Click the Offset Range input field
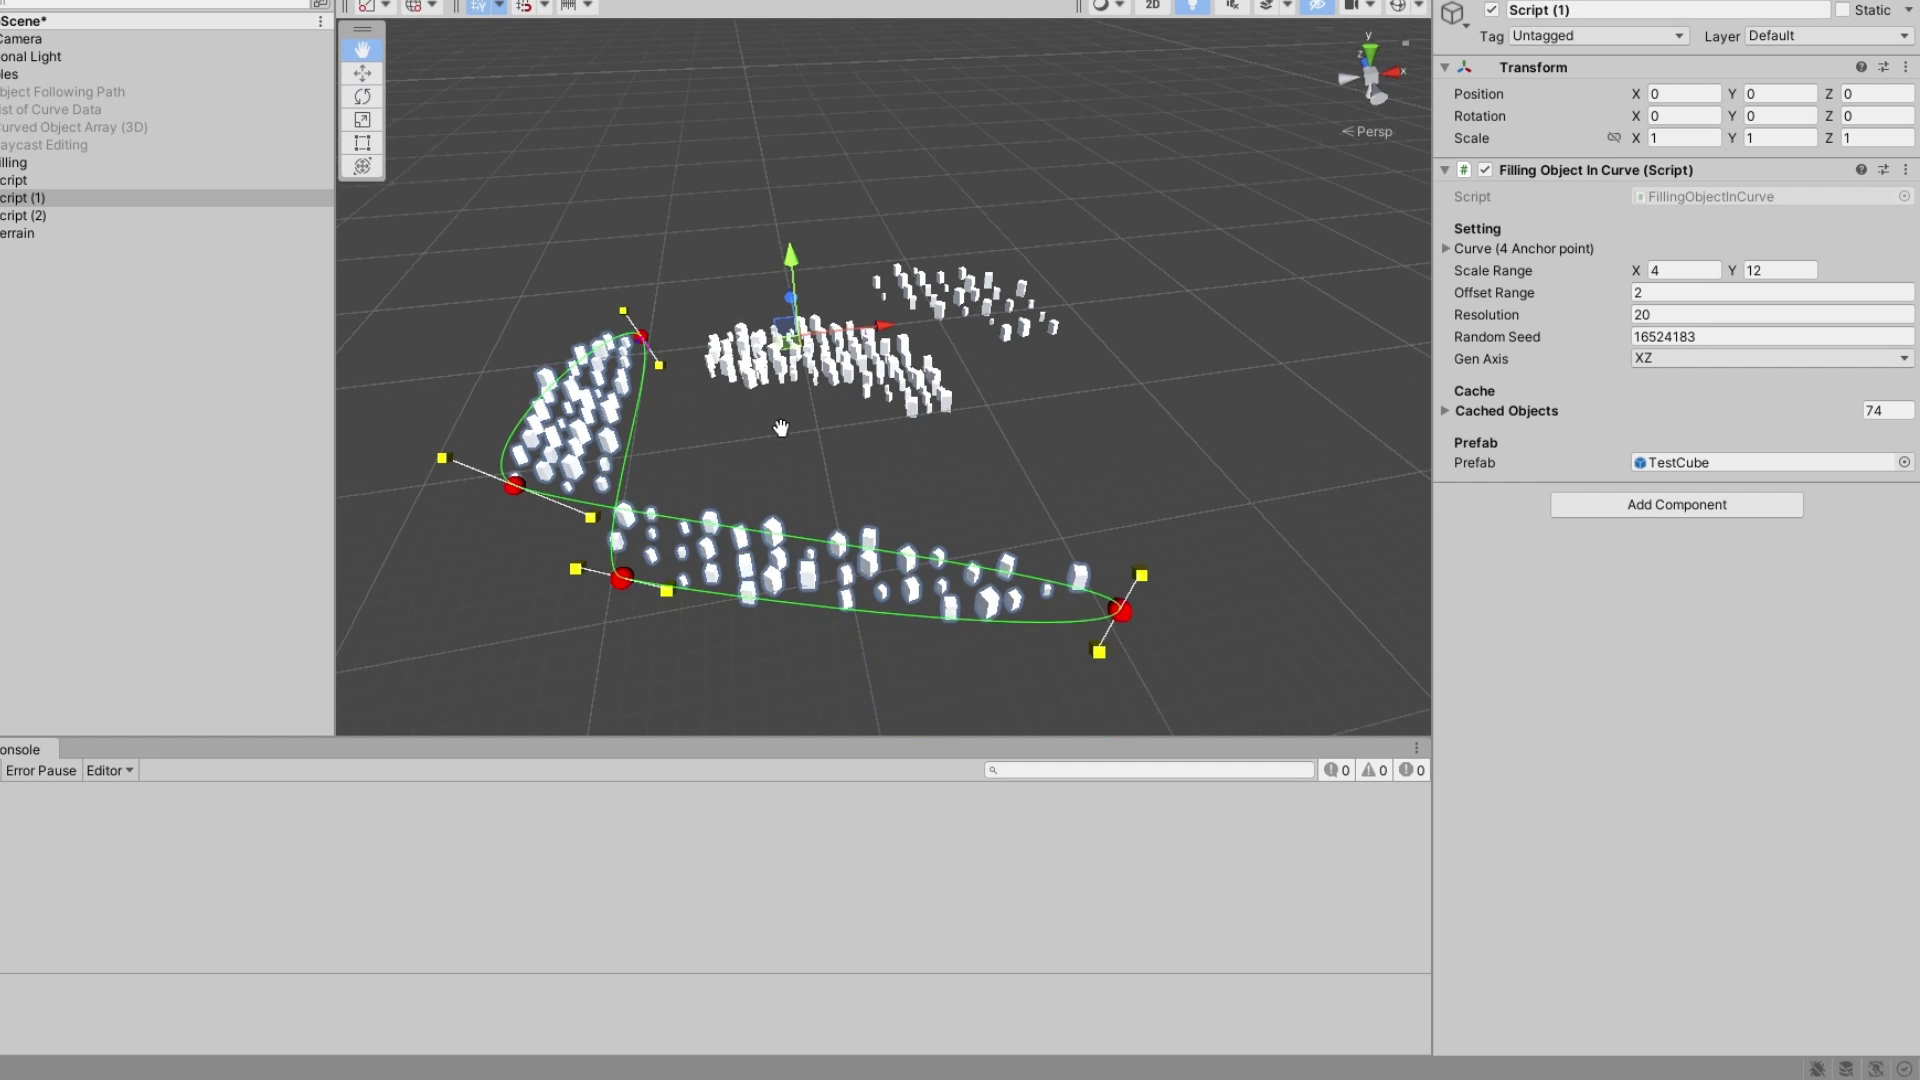Screen dimensions: 1920x1080 click(x=1772, y=293)
